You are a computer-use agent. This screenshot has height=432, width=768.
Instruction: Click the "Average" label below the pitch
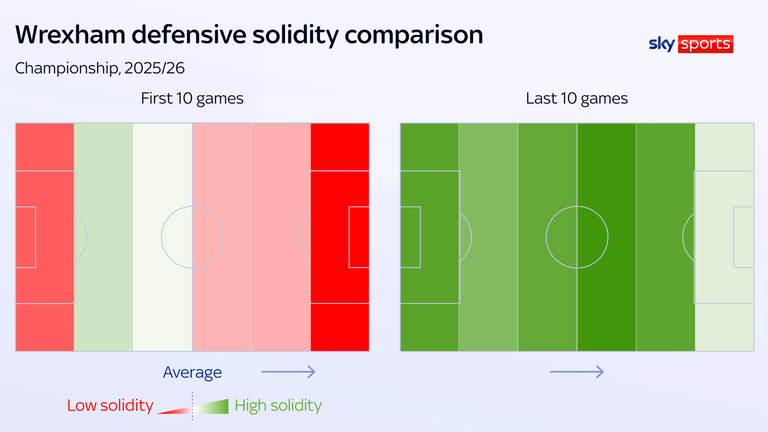tap(192, 372)
